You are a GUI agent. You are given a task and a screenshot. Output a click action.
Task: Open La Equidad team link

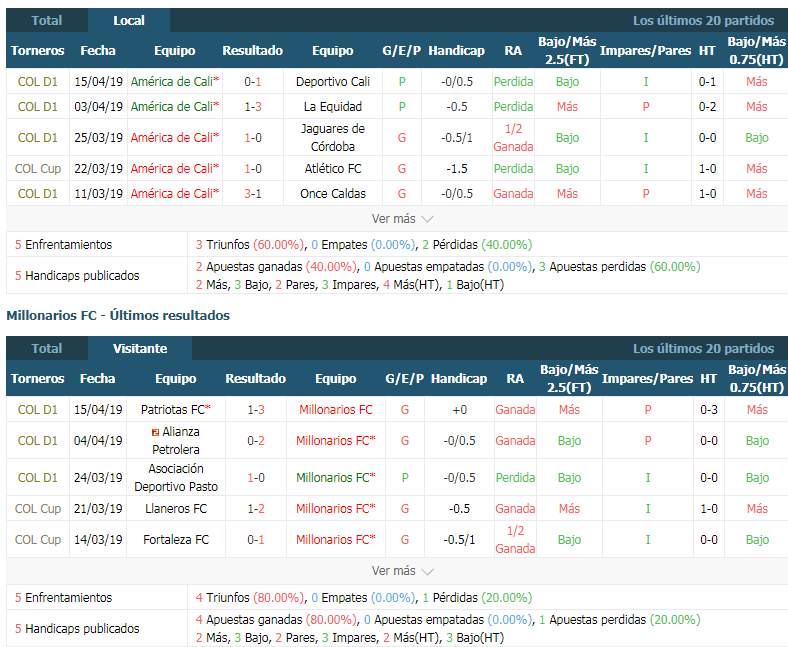tap(333, 107)
